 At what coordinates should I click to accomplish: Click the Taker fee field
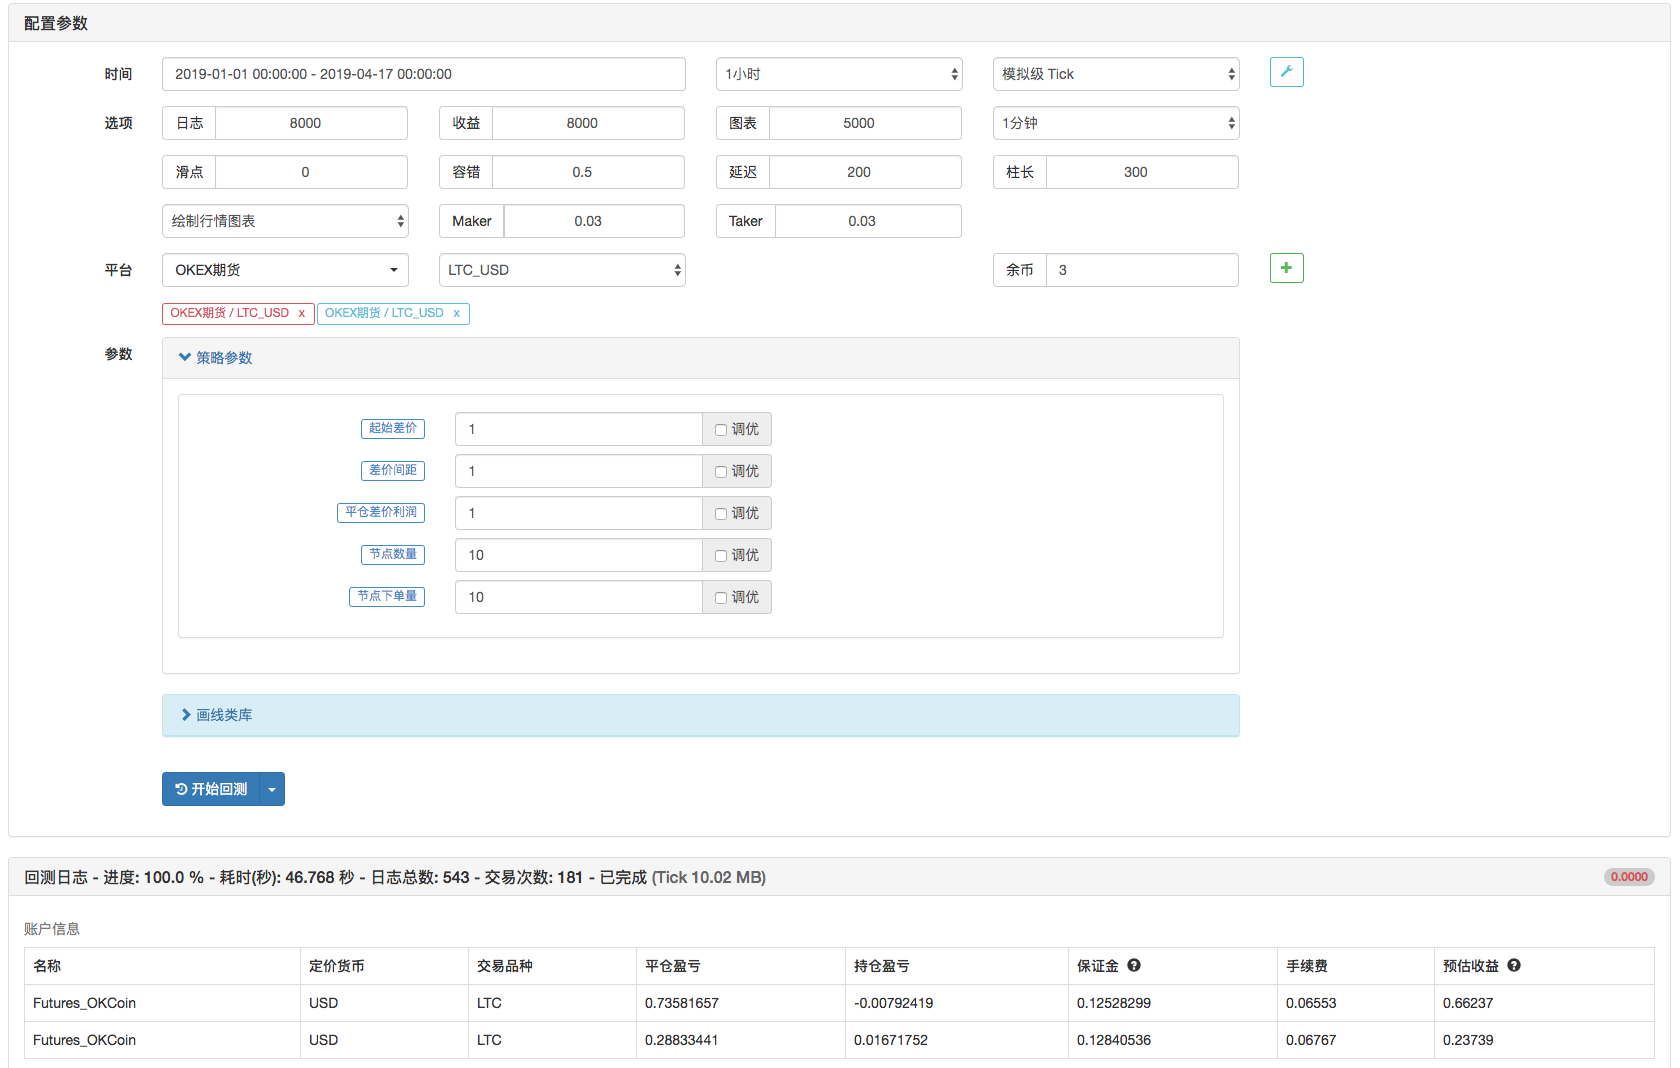click(x=868, y=221)
